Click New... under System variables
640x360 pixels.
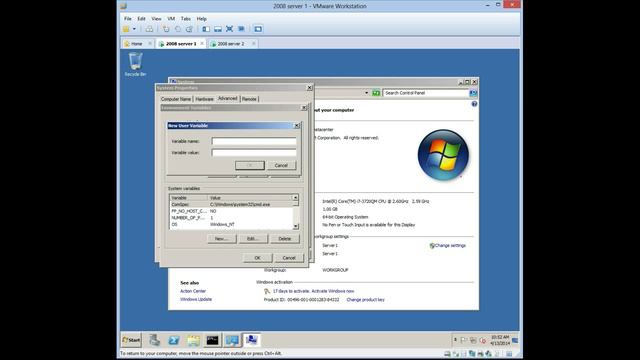(222, 239)
